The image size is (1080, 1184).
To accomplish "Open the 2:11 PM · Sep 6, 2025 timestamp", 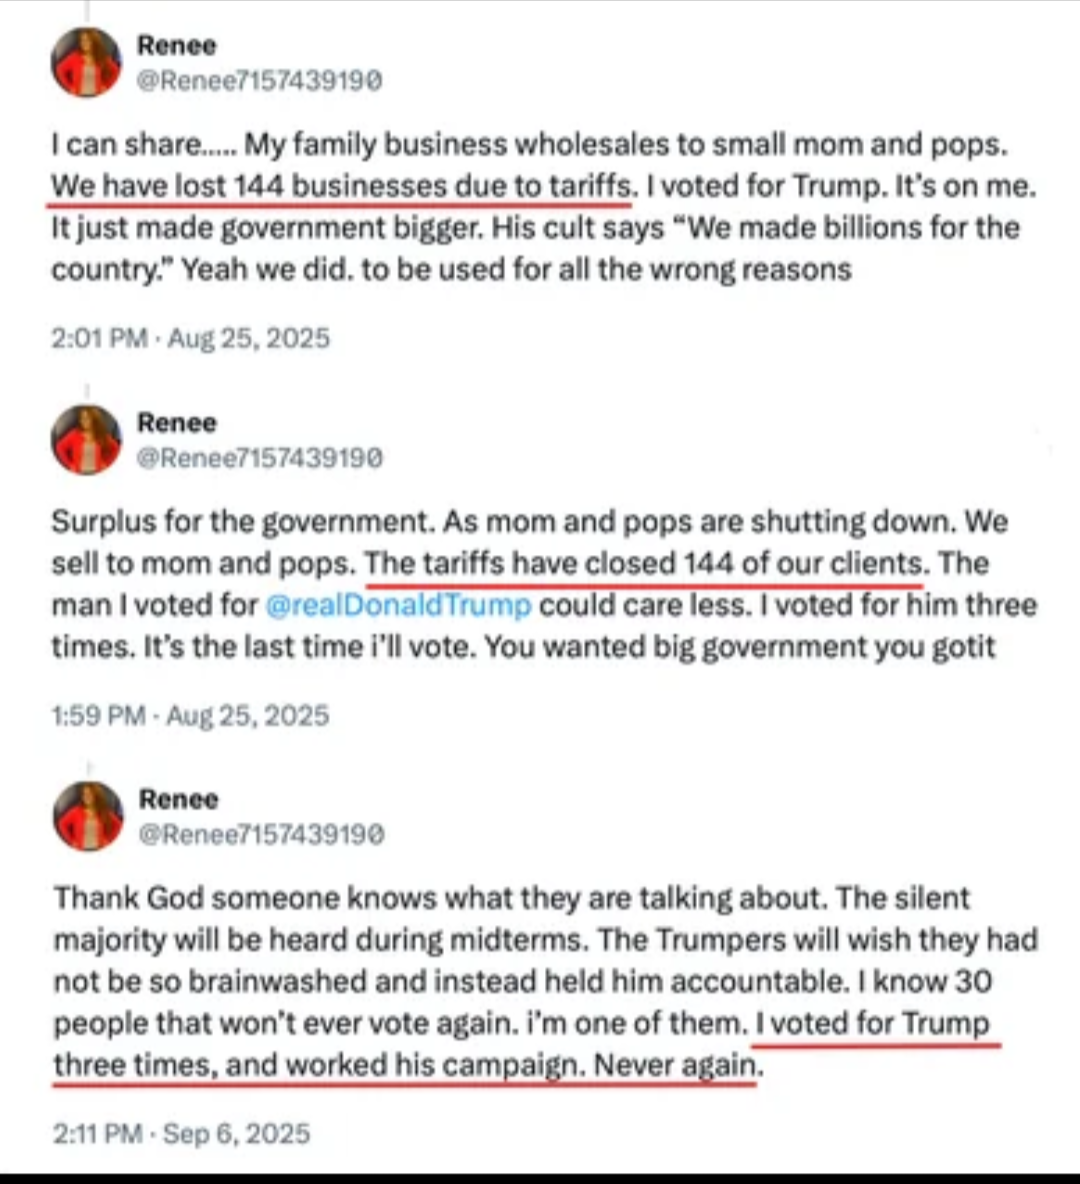I will (x=181, y=1133).
